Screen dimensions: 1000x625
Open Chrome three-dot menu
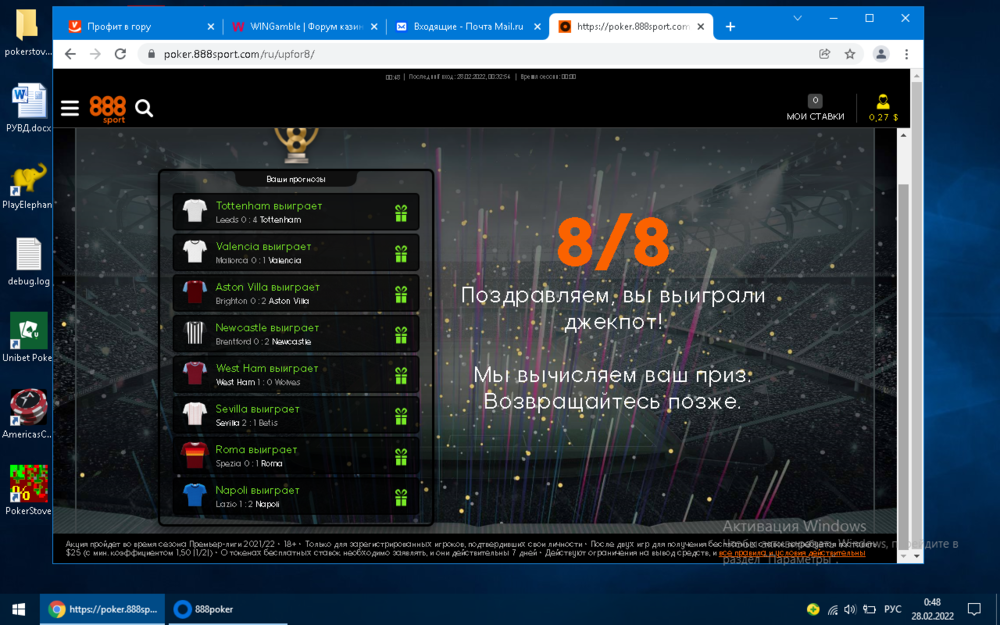[907, 54]
